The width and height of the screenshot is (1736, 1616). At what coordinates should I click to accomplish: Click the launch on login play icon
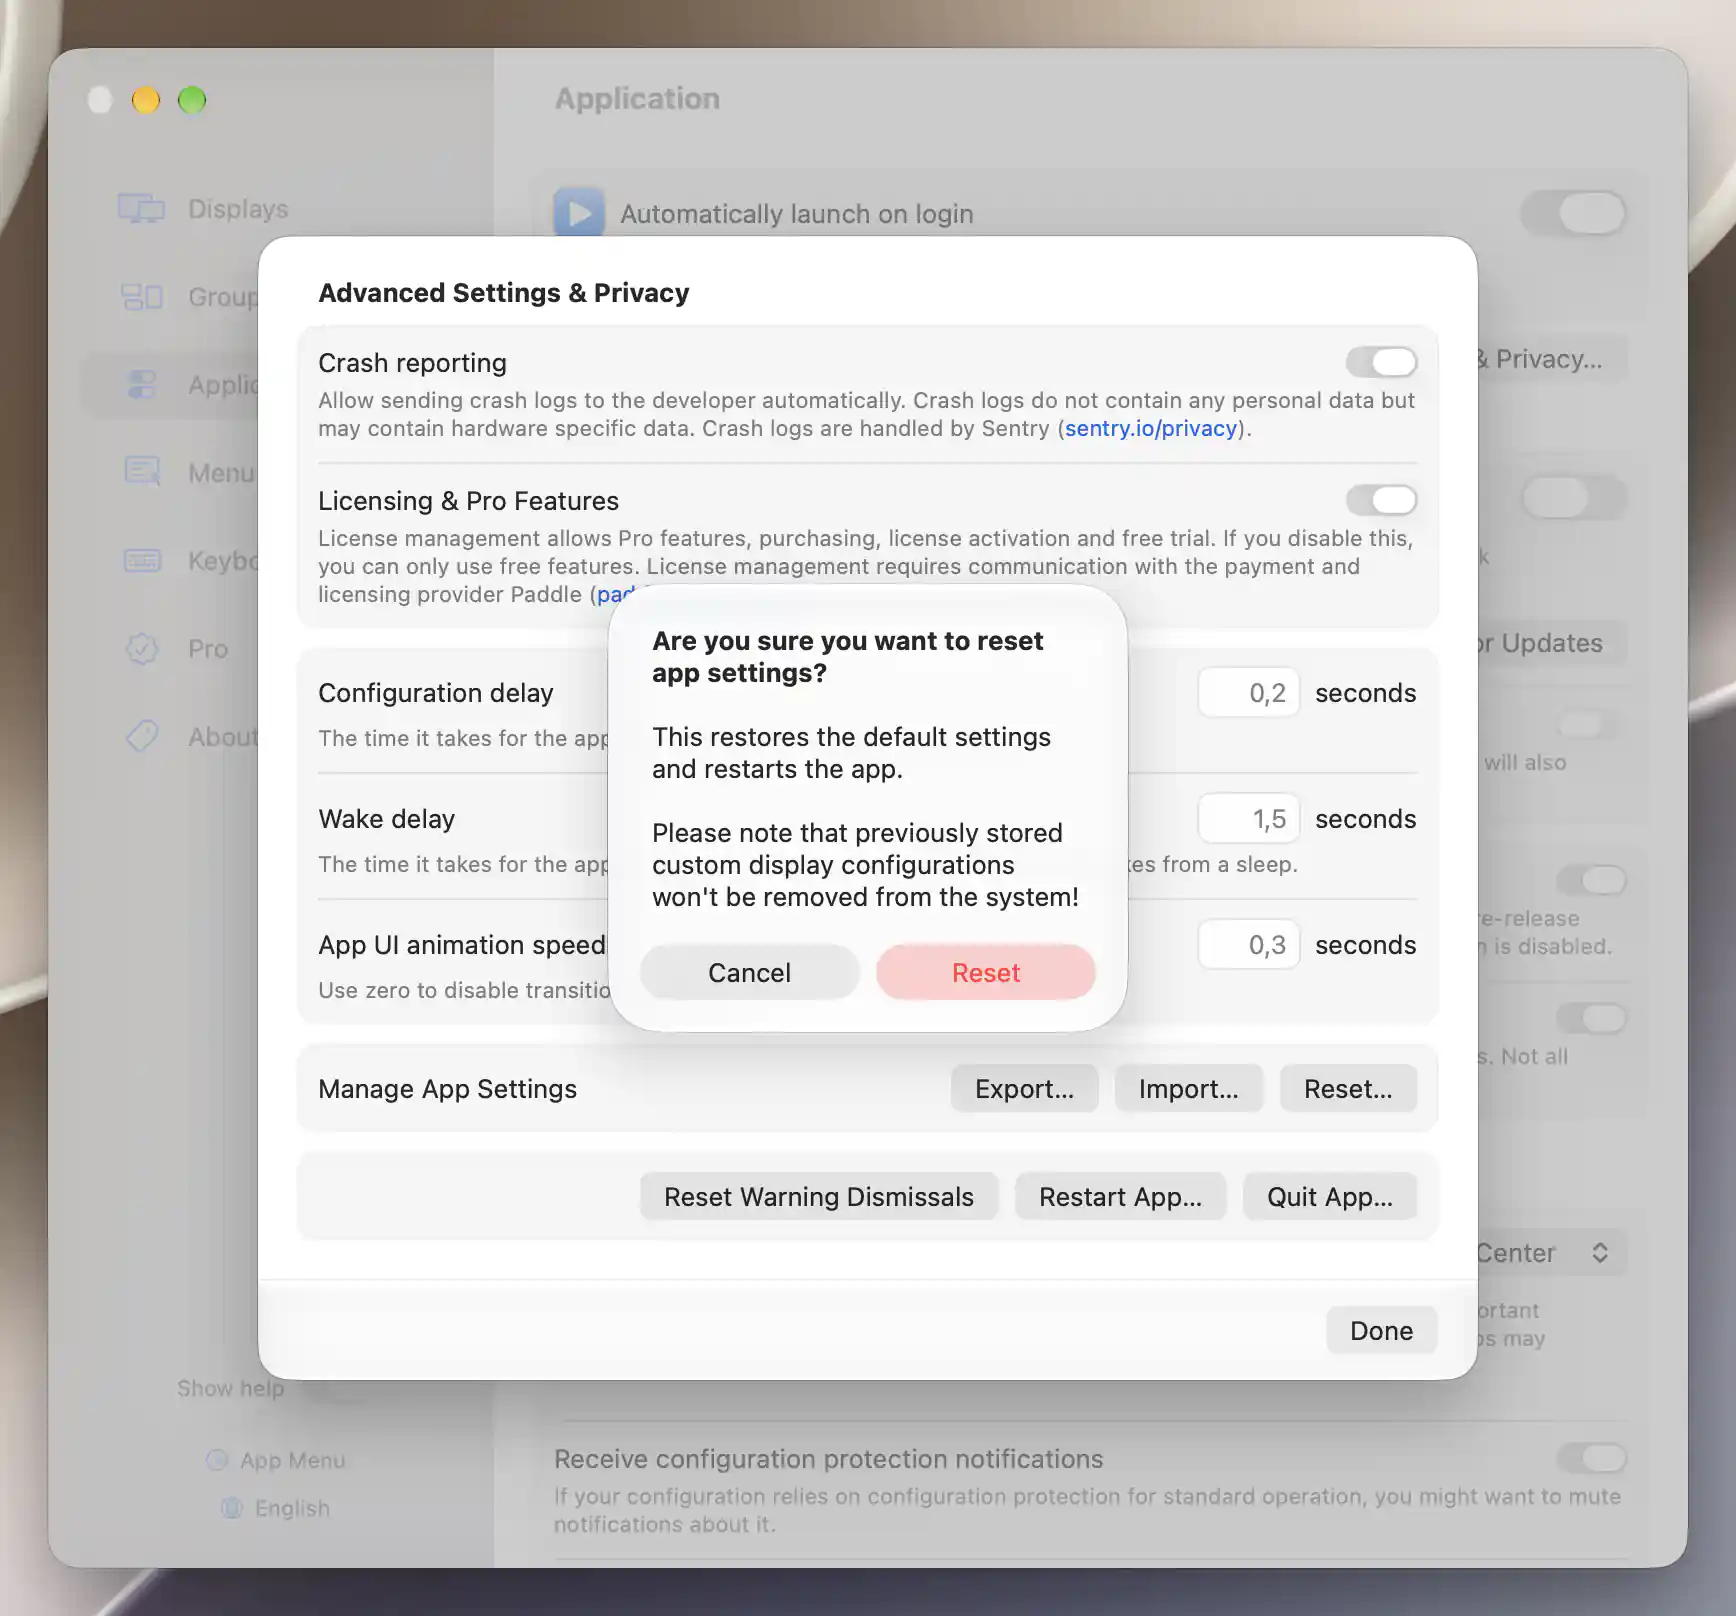pos(579,213)
